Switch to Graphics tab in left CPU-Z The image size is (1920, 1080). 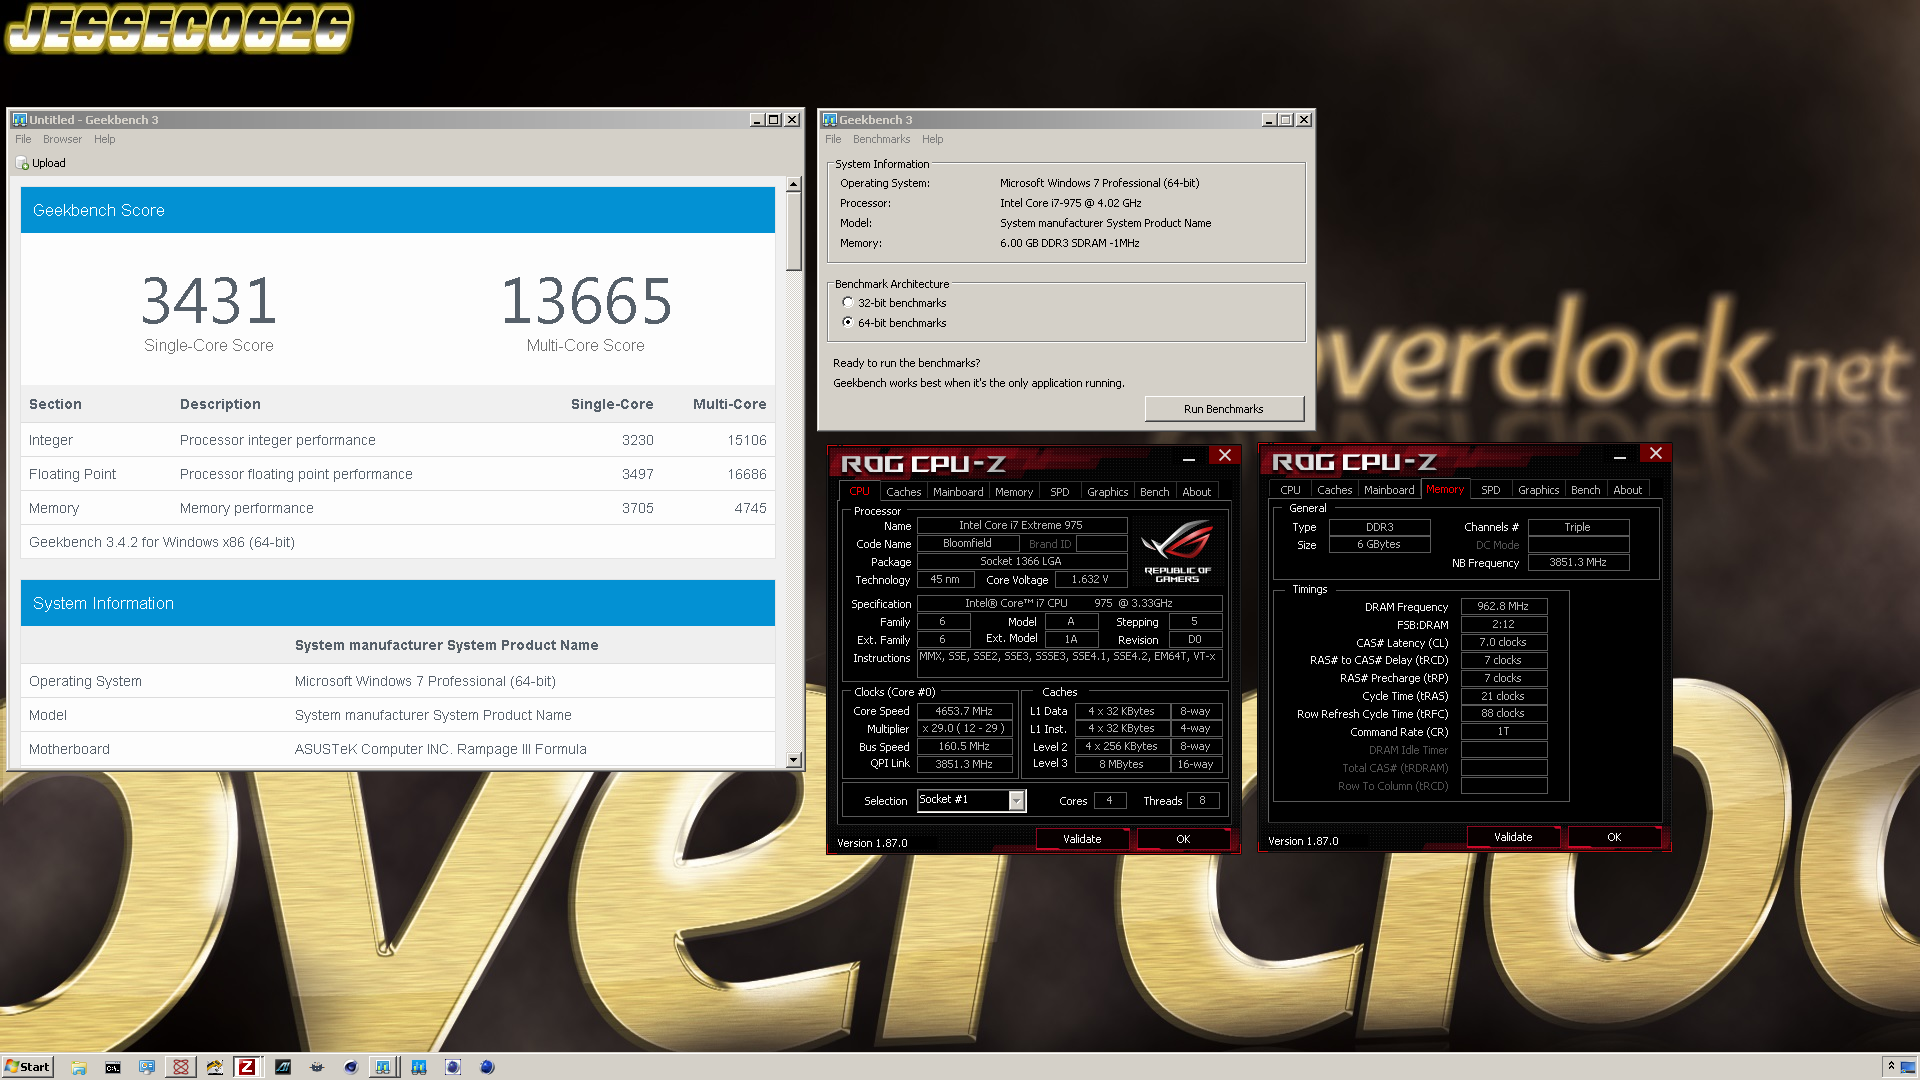pos(1108,492)
